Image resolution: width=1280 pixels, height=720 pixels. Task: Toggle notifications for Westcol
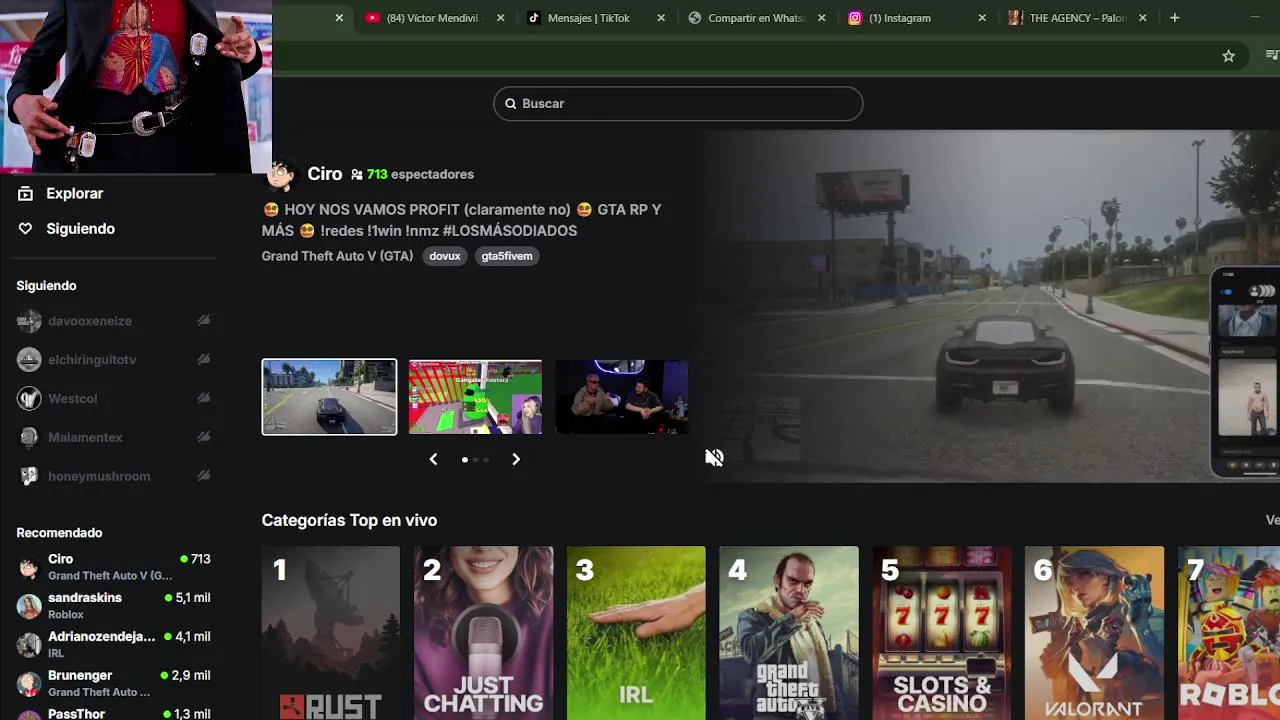[203, 398]
